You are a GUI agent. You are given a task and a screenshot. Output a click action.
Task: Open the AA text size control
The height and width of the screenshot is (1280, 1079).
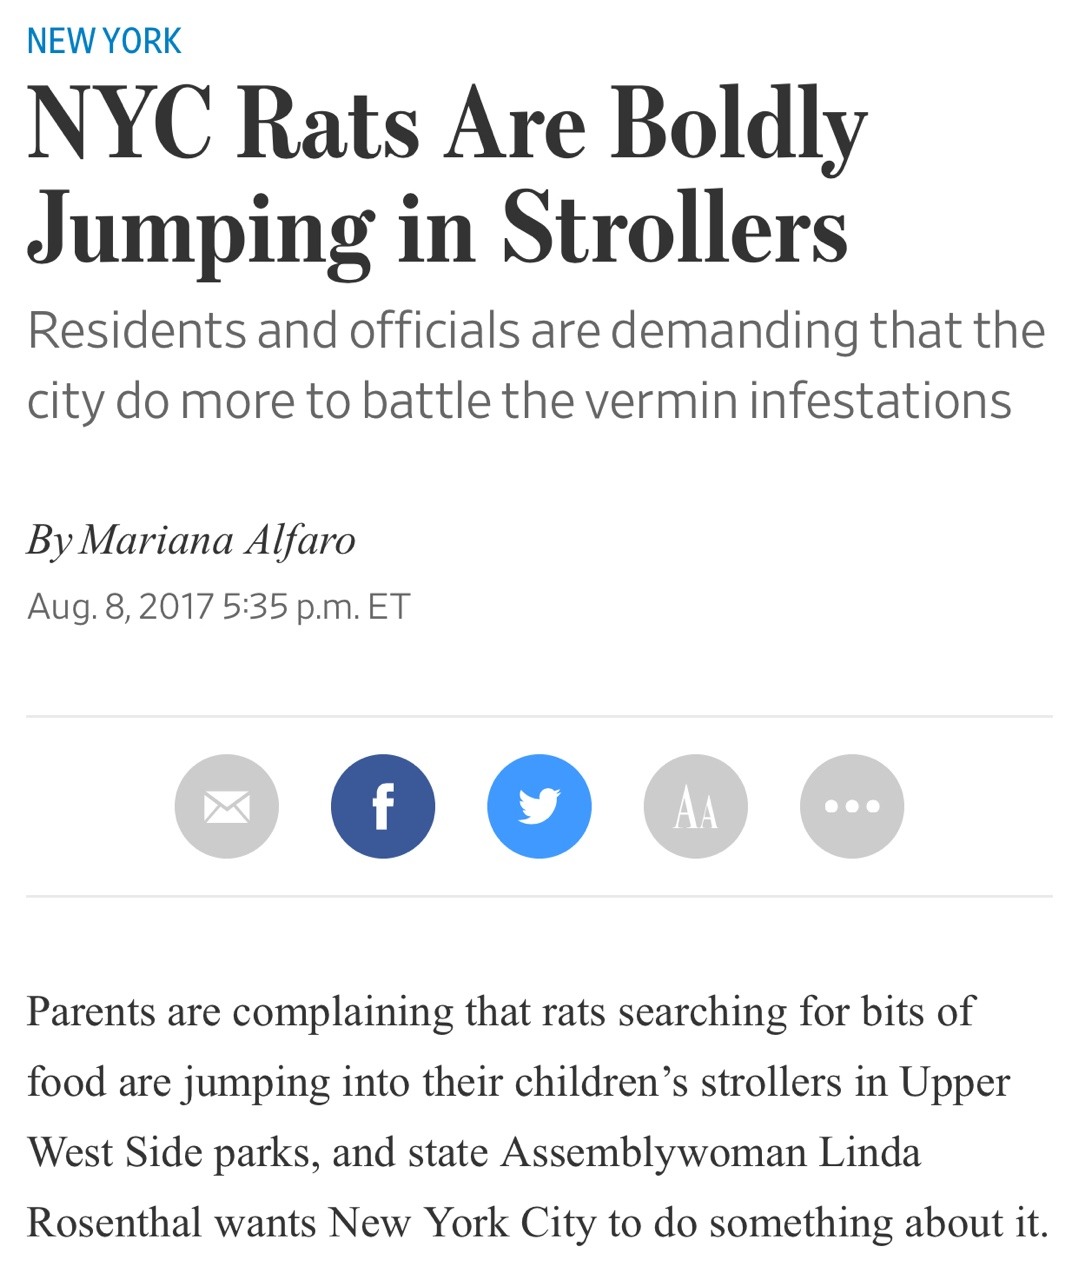pos(696,806)
